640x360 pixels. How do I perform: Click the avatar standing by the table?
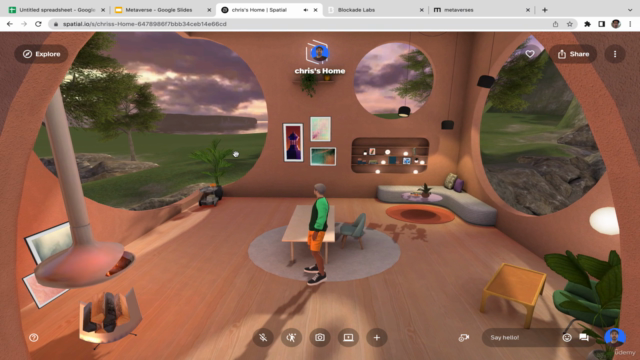coord(318,233)
